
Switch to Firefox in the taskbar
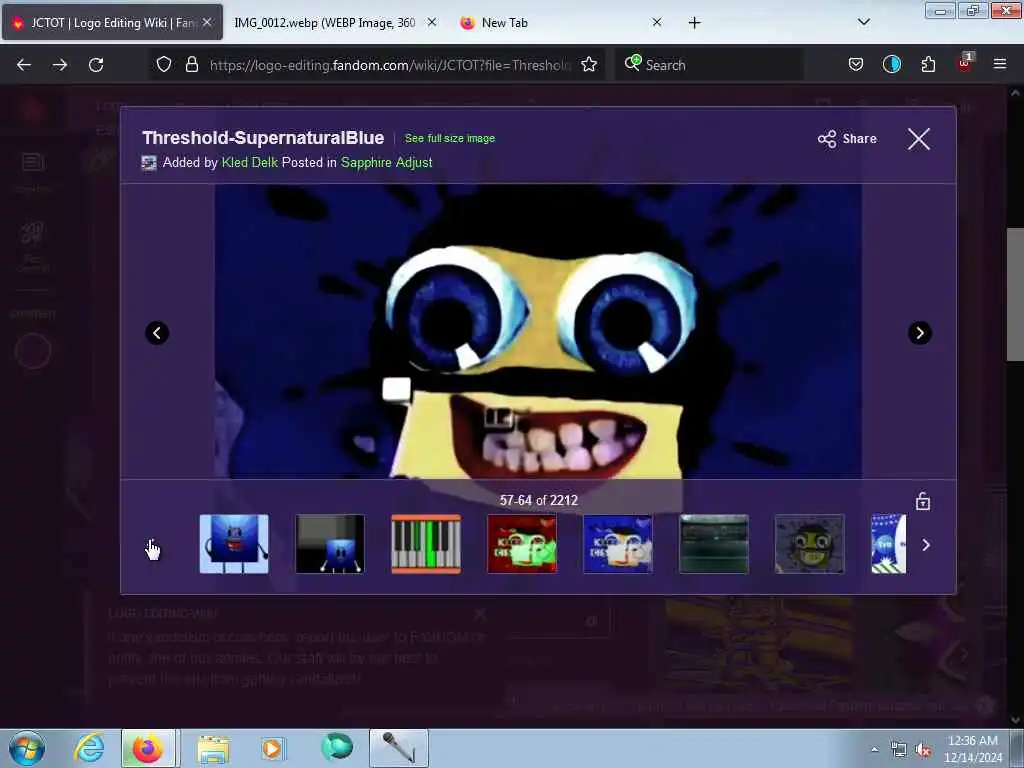[x=148, y=748]
